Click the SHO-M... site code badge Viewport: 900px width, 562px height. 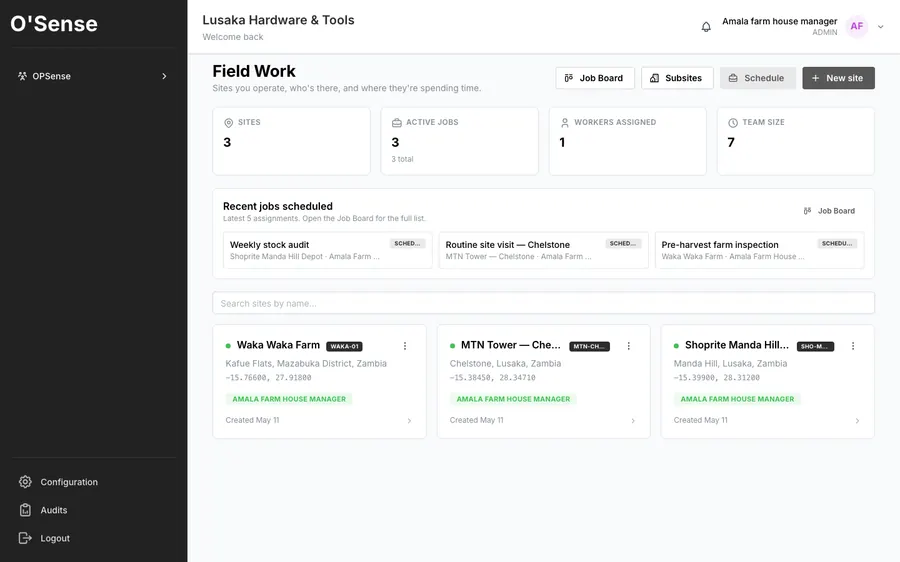click(815, 346)
